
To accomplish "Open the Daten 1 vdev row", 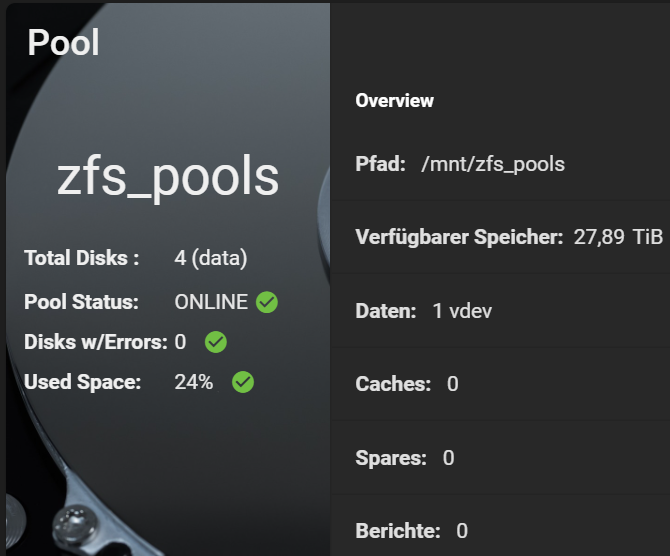I will click(x=500, y=311).
